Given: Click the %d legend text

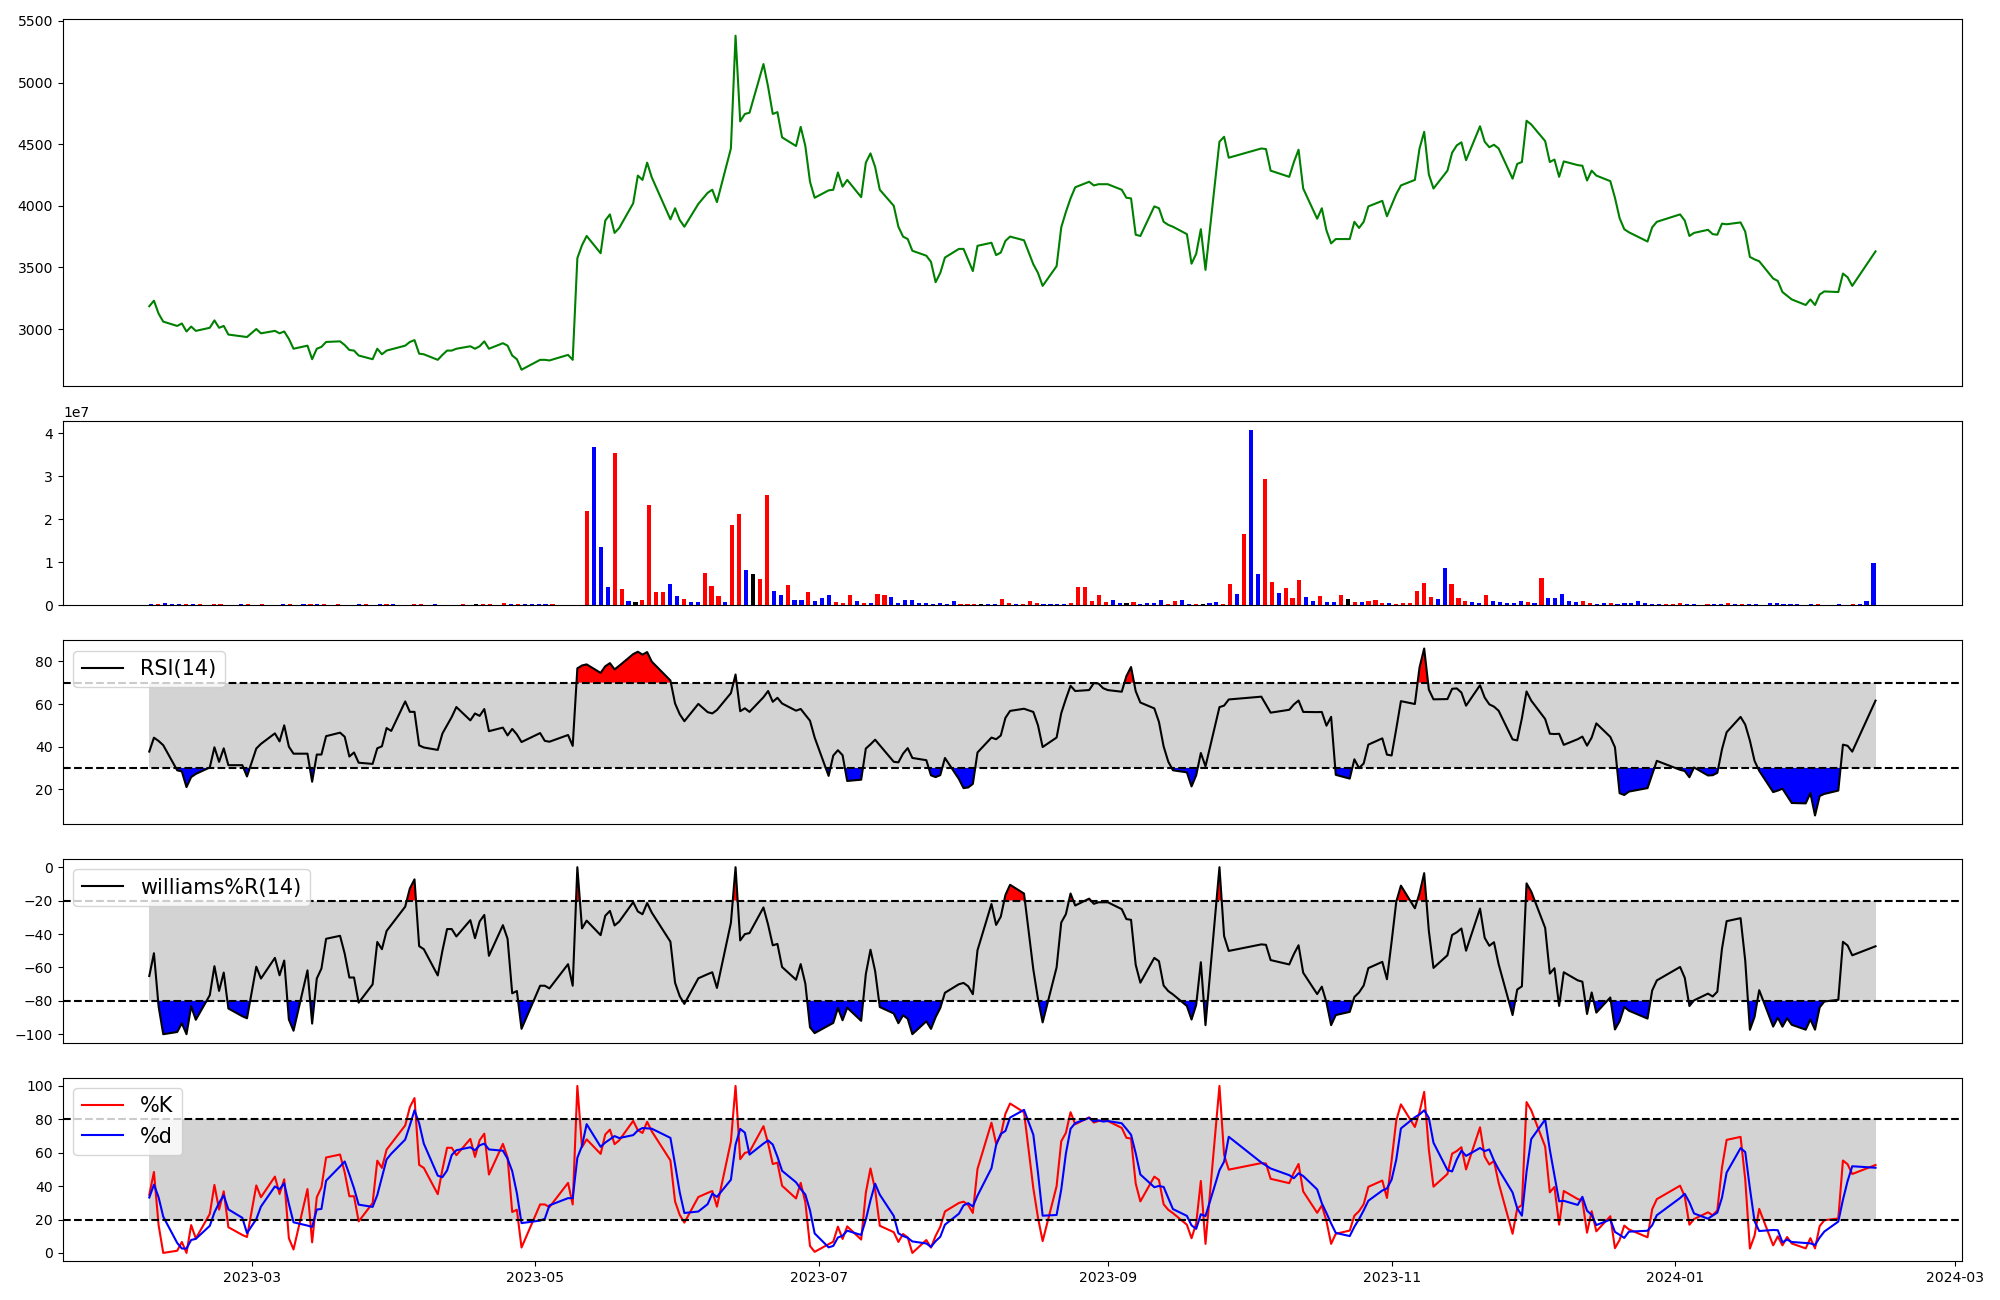Looking at the screenshot, I should point(156,1136).
